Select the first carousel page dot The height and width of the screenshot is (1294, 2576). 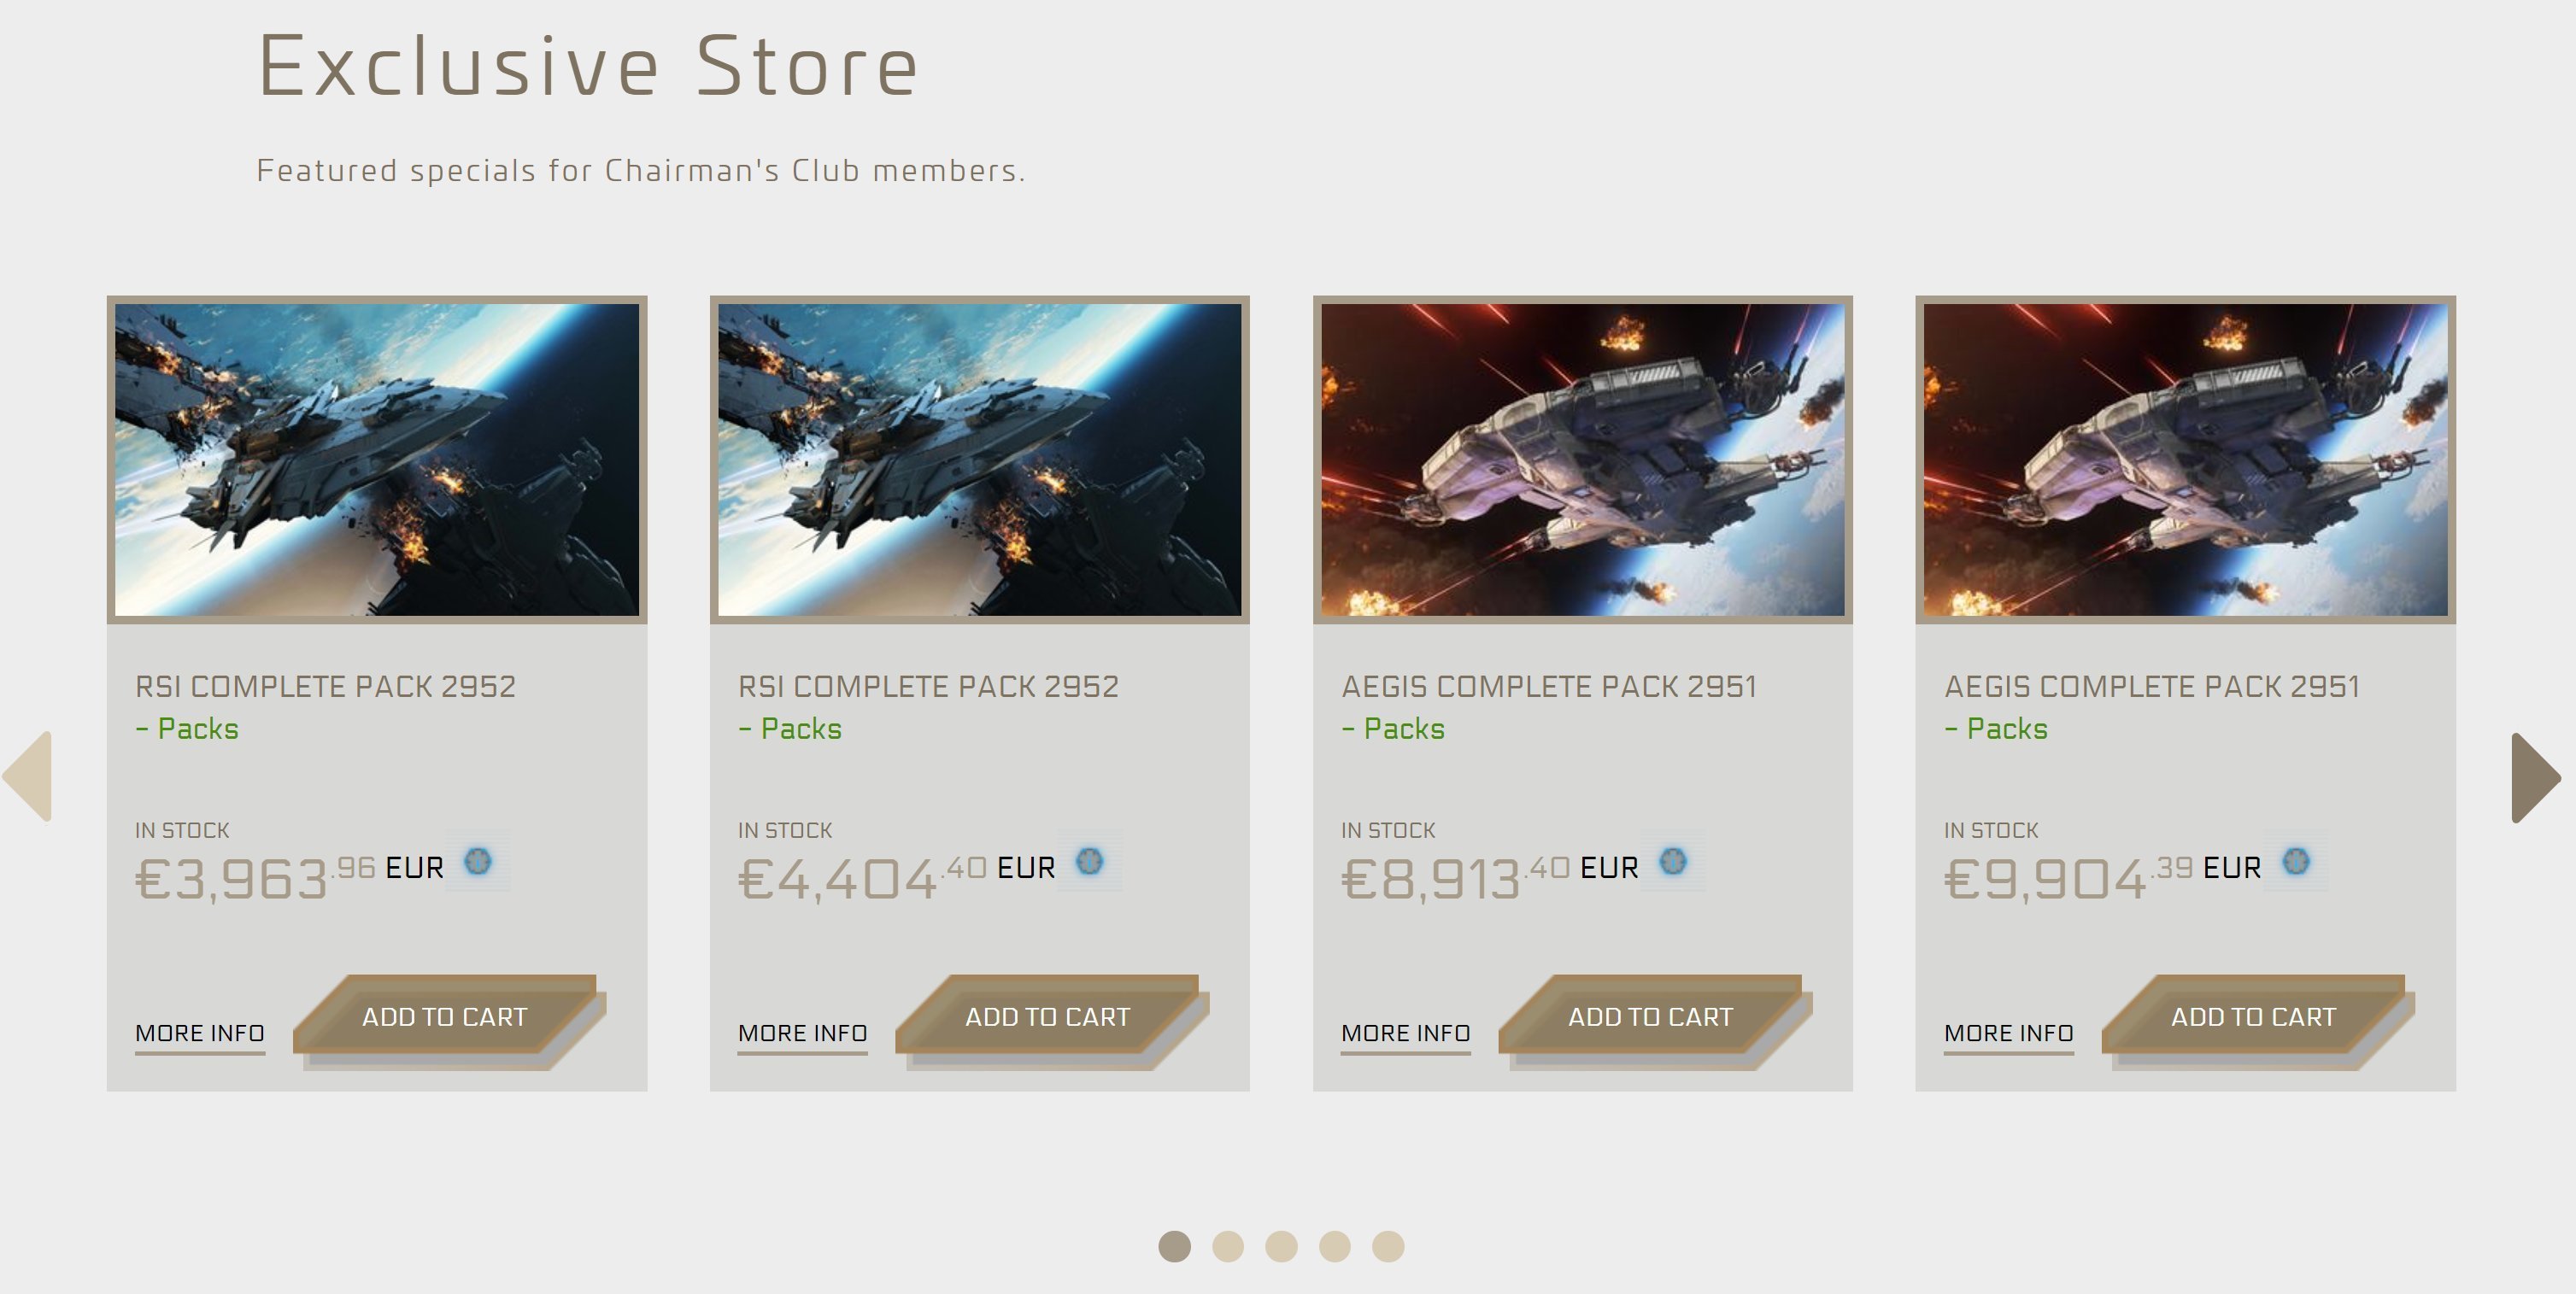pyautogui.click(x=1174, y=1246)
